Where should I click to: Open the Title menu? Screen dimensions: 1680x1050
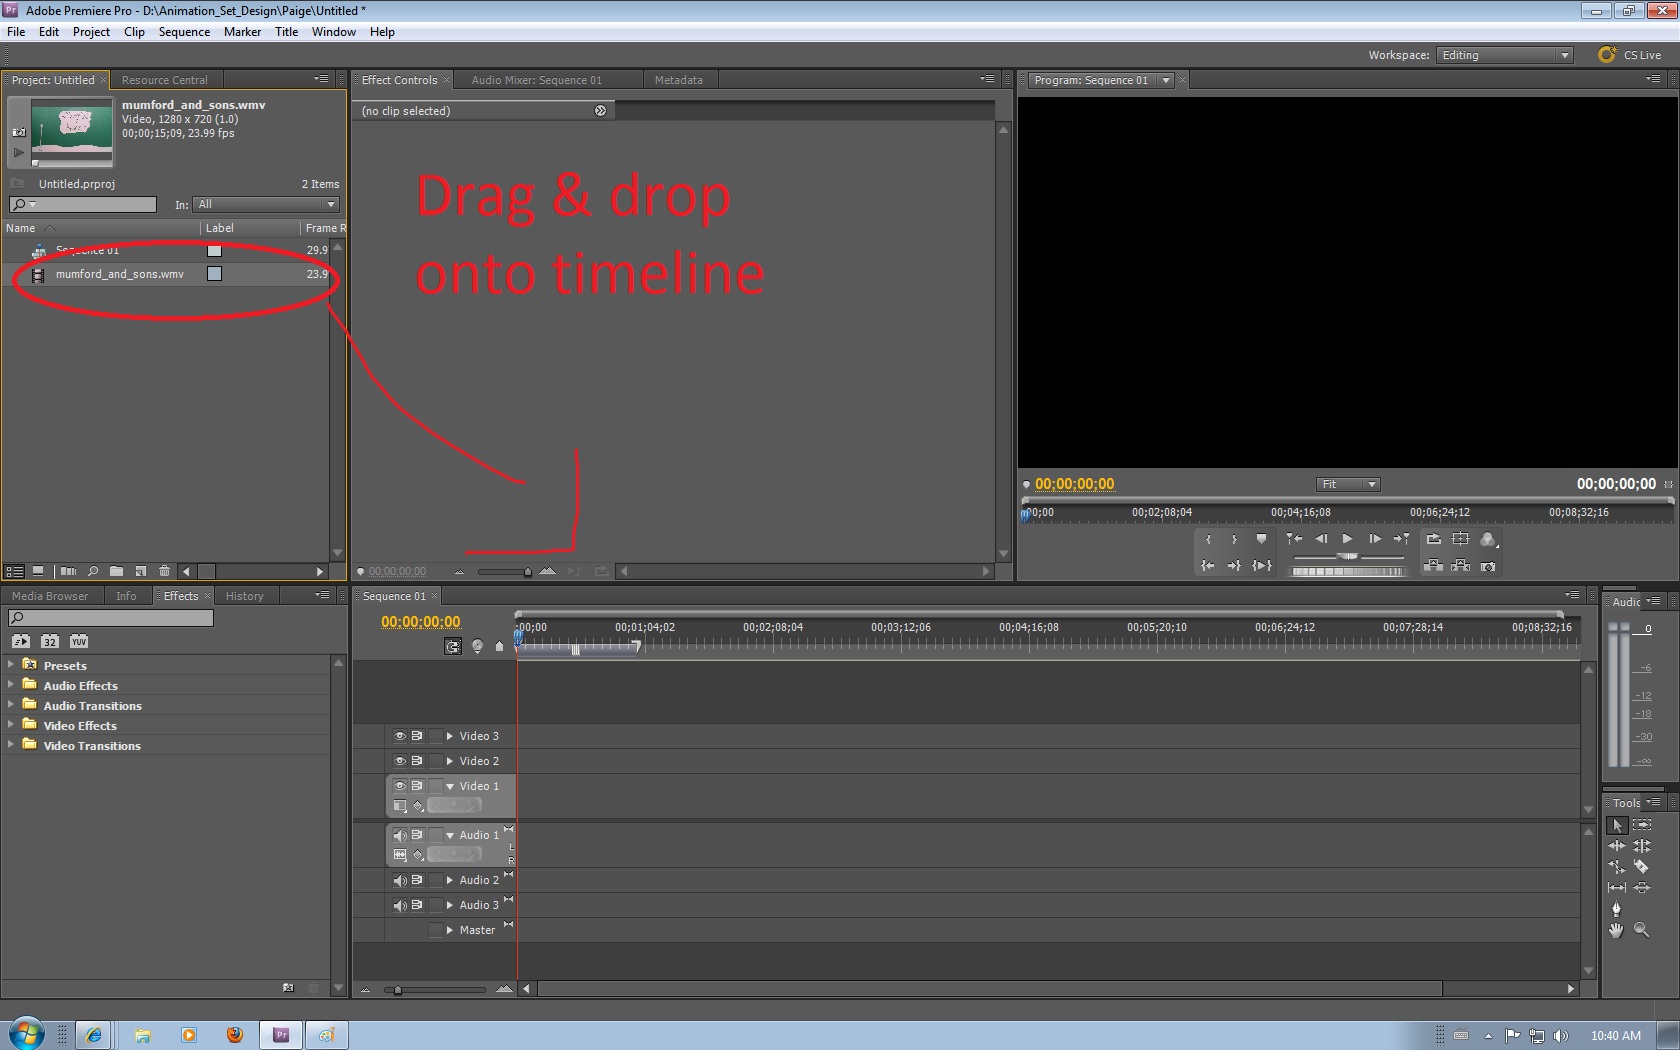pyautogui.click(x=286, y=32)
